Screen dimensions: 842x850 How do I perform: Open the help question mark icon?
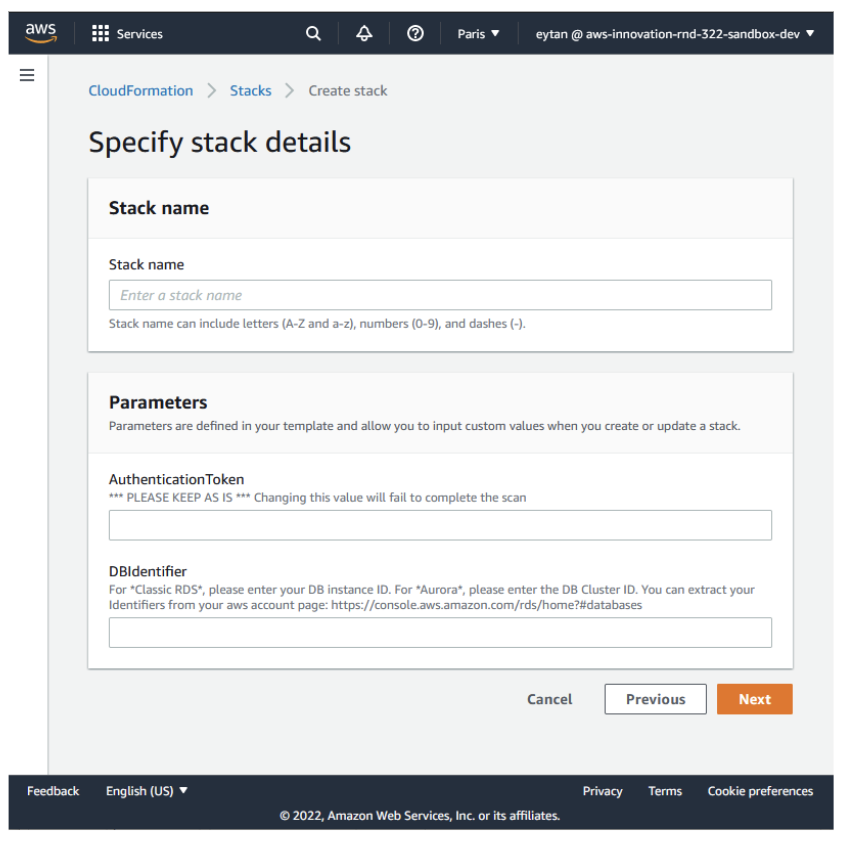tap(415, 34)
